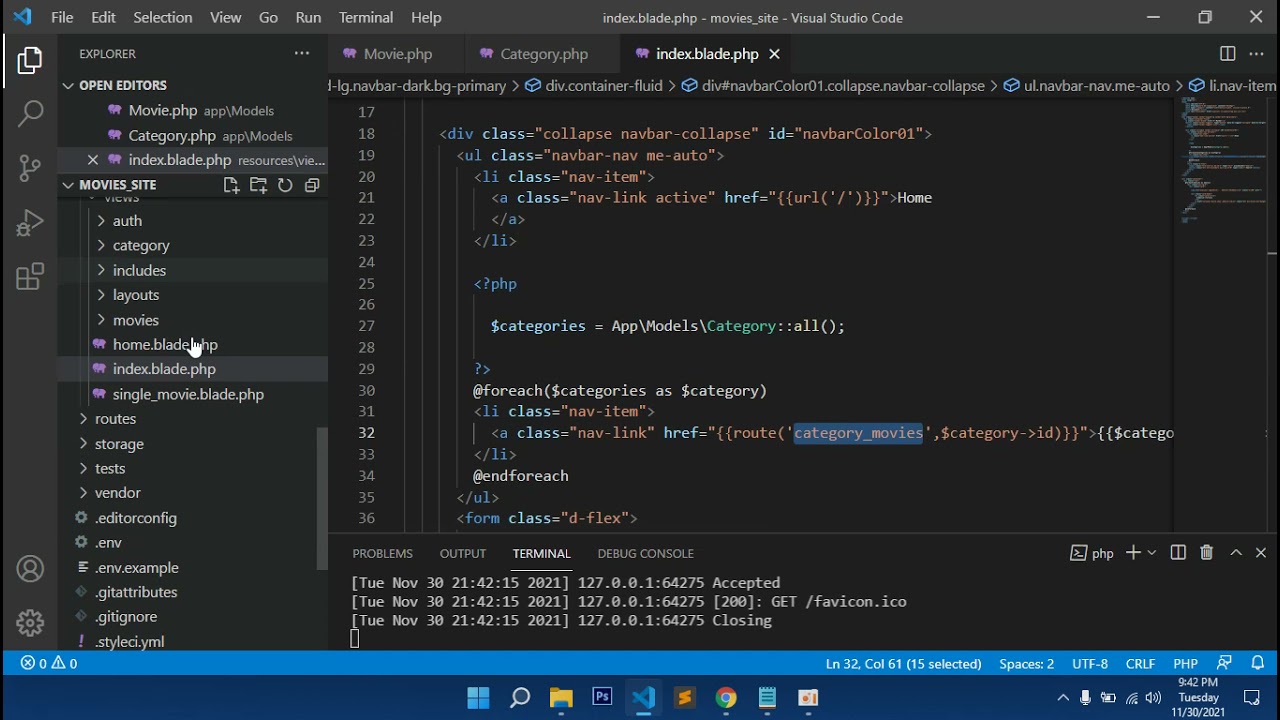Click the feedback icon in the status bar

coord(1224,664)
